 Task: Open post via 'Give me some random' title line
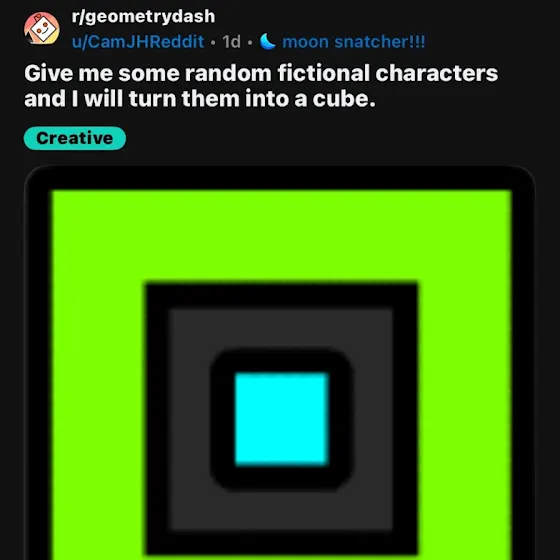pos(261,73)
